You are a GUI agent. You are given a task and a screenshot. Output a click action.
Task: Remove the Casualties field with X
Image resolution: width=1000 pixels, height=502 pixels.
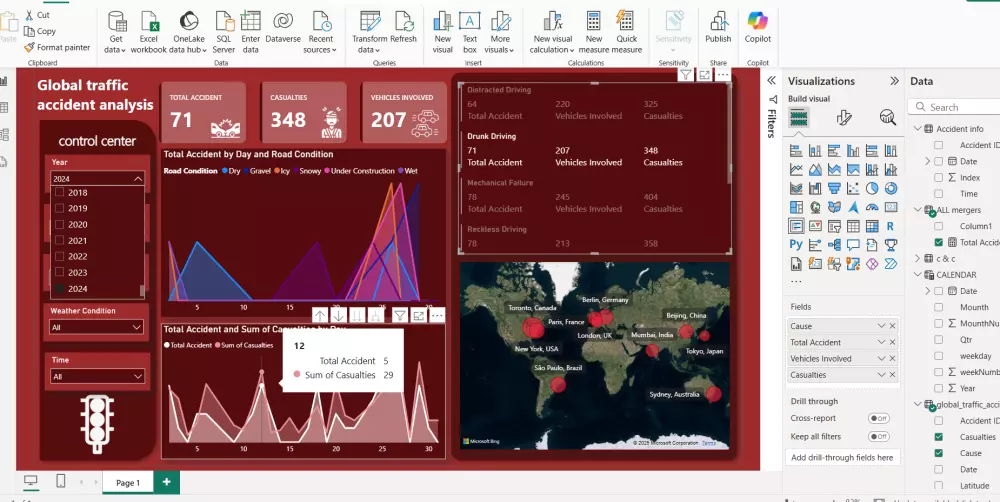point(893,375)
